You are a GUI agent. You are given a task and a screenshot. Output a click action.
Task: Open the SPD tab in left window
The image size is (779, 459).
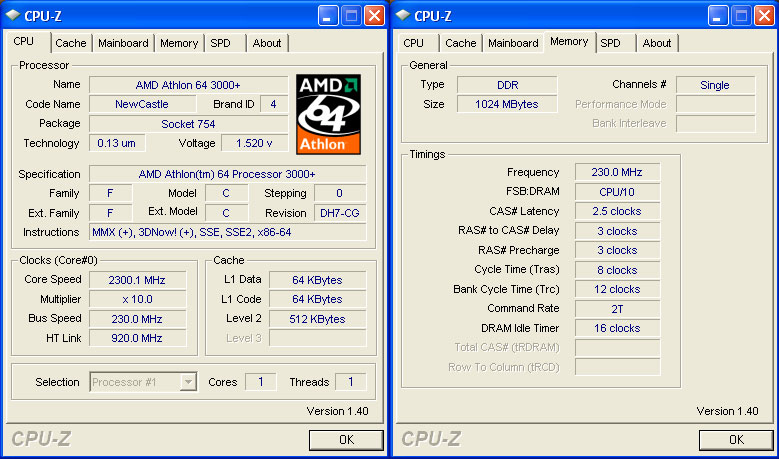point(220,43)
